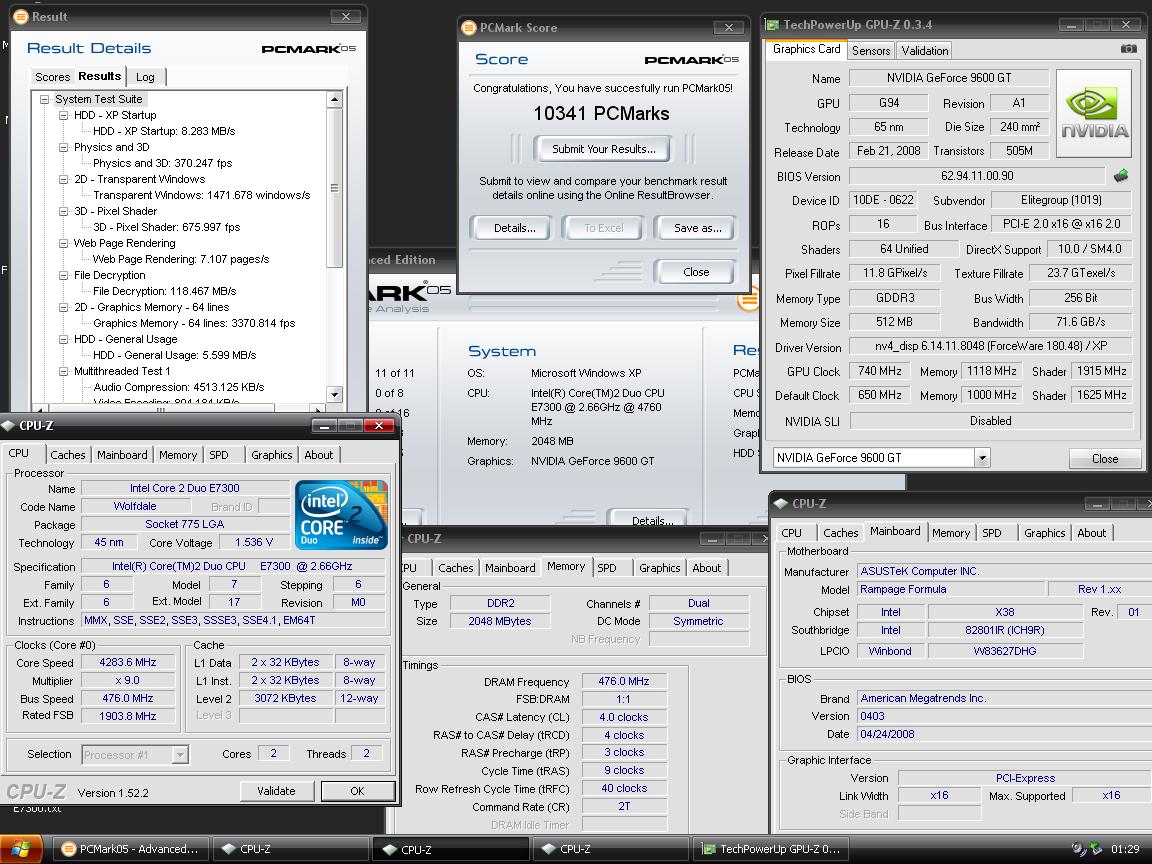The height and width of the screenshot is (864, 1152).
Task: Collapse the HDD - General Usage node
Action: [63, 339]
